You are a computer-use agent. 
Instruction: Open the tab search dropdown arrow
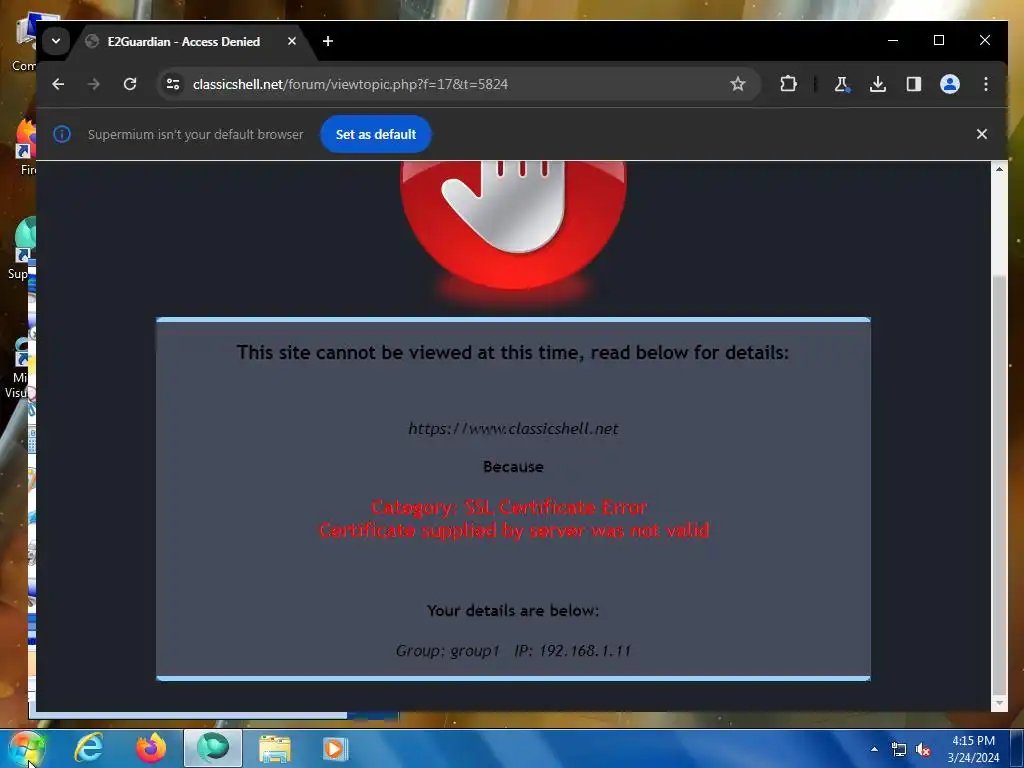coord(56,41)
